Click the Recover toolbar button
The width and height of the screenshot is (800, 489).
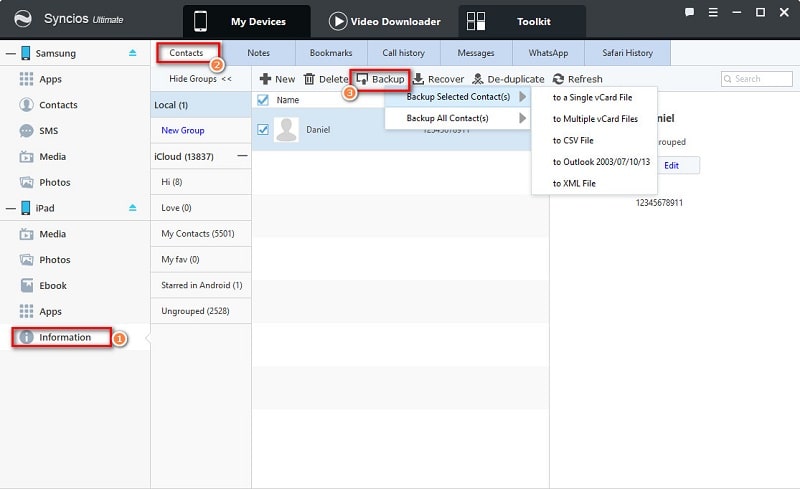pos(438,79)
